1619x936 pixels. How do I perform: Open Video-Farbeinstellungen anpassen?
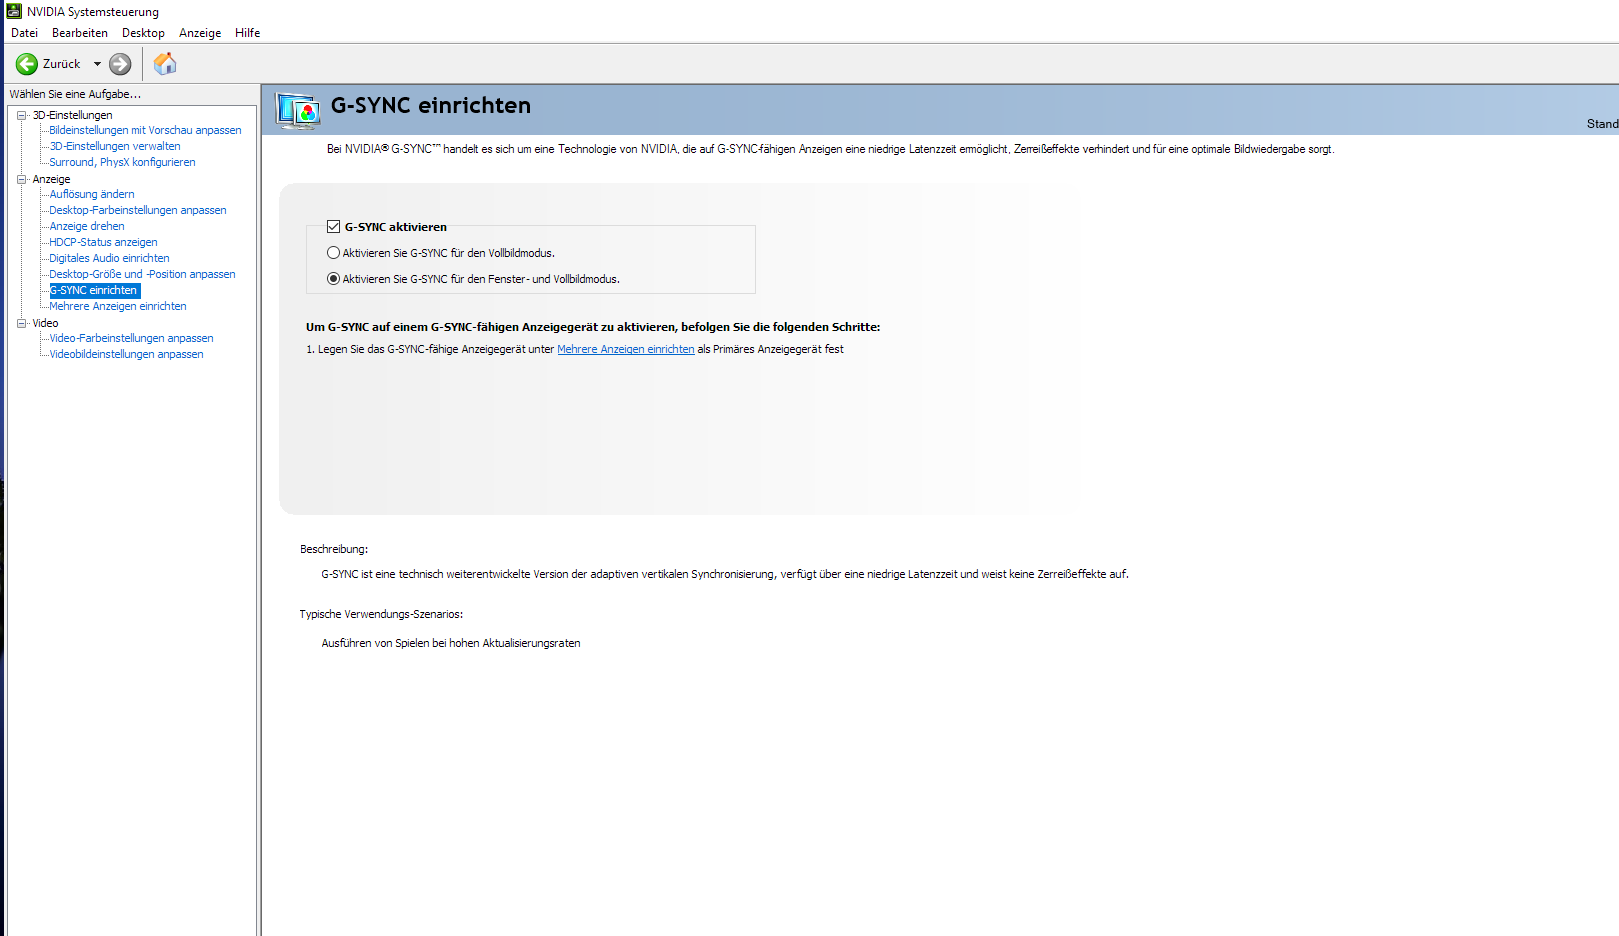131,338
